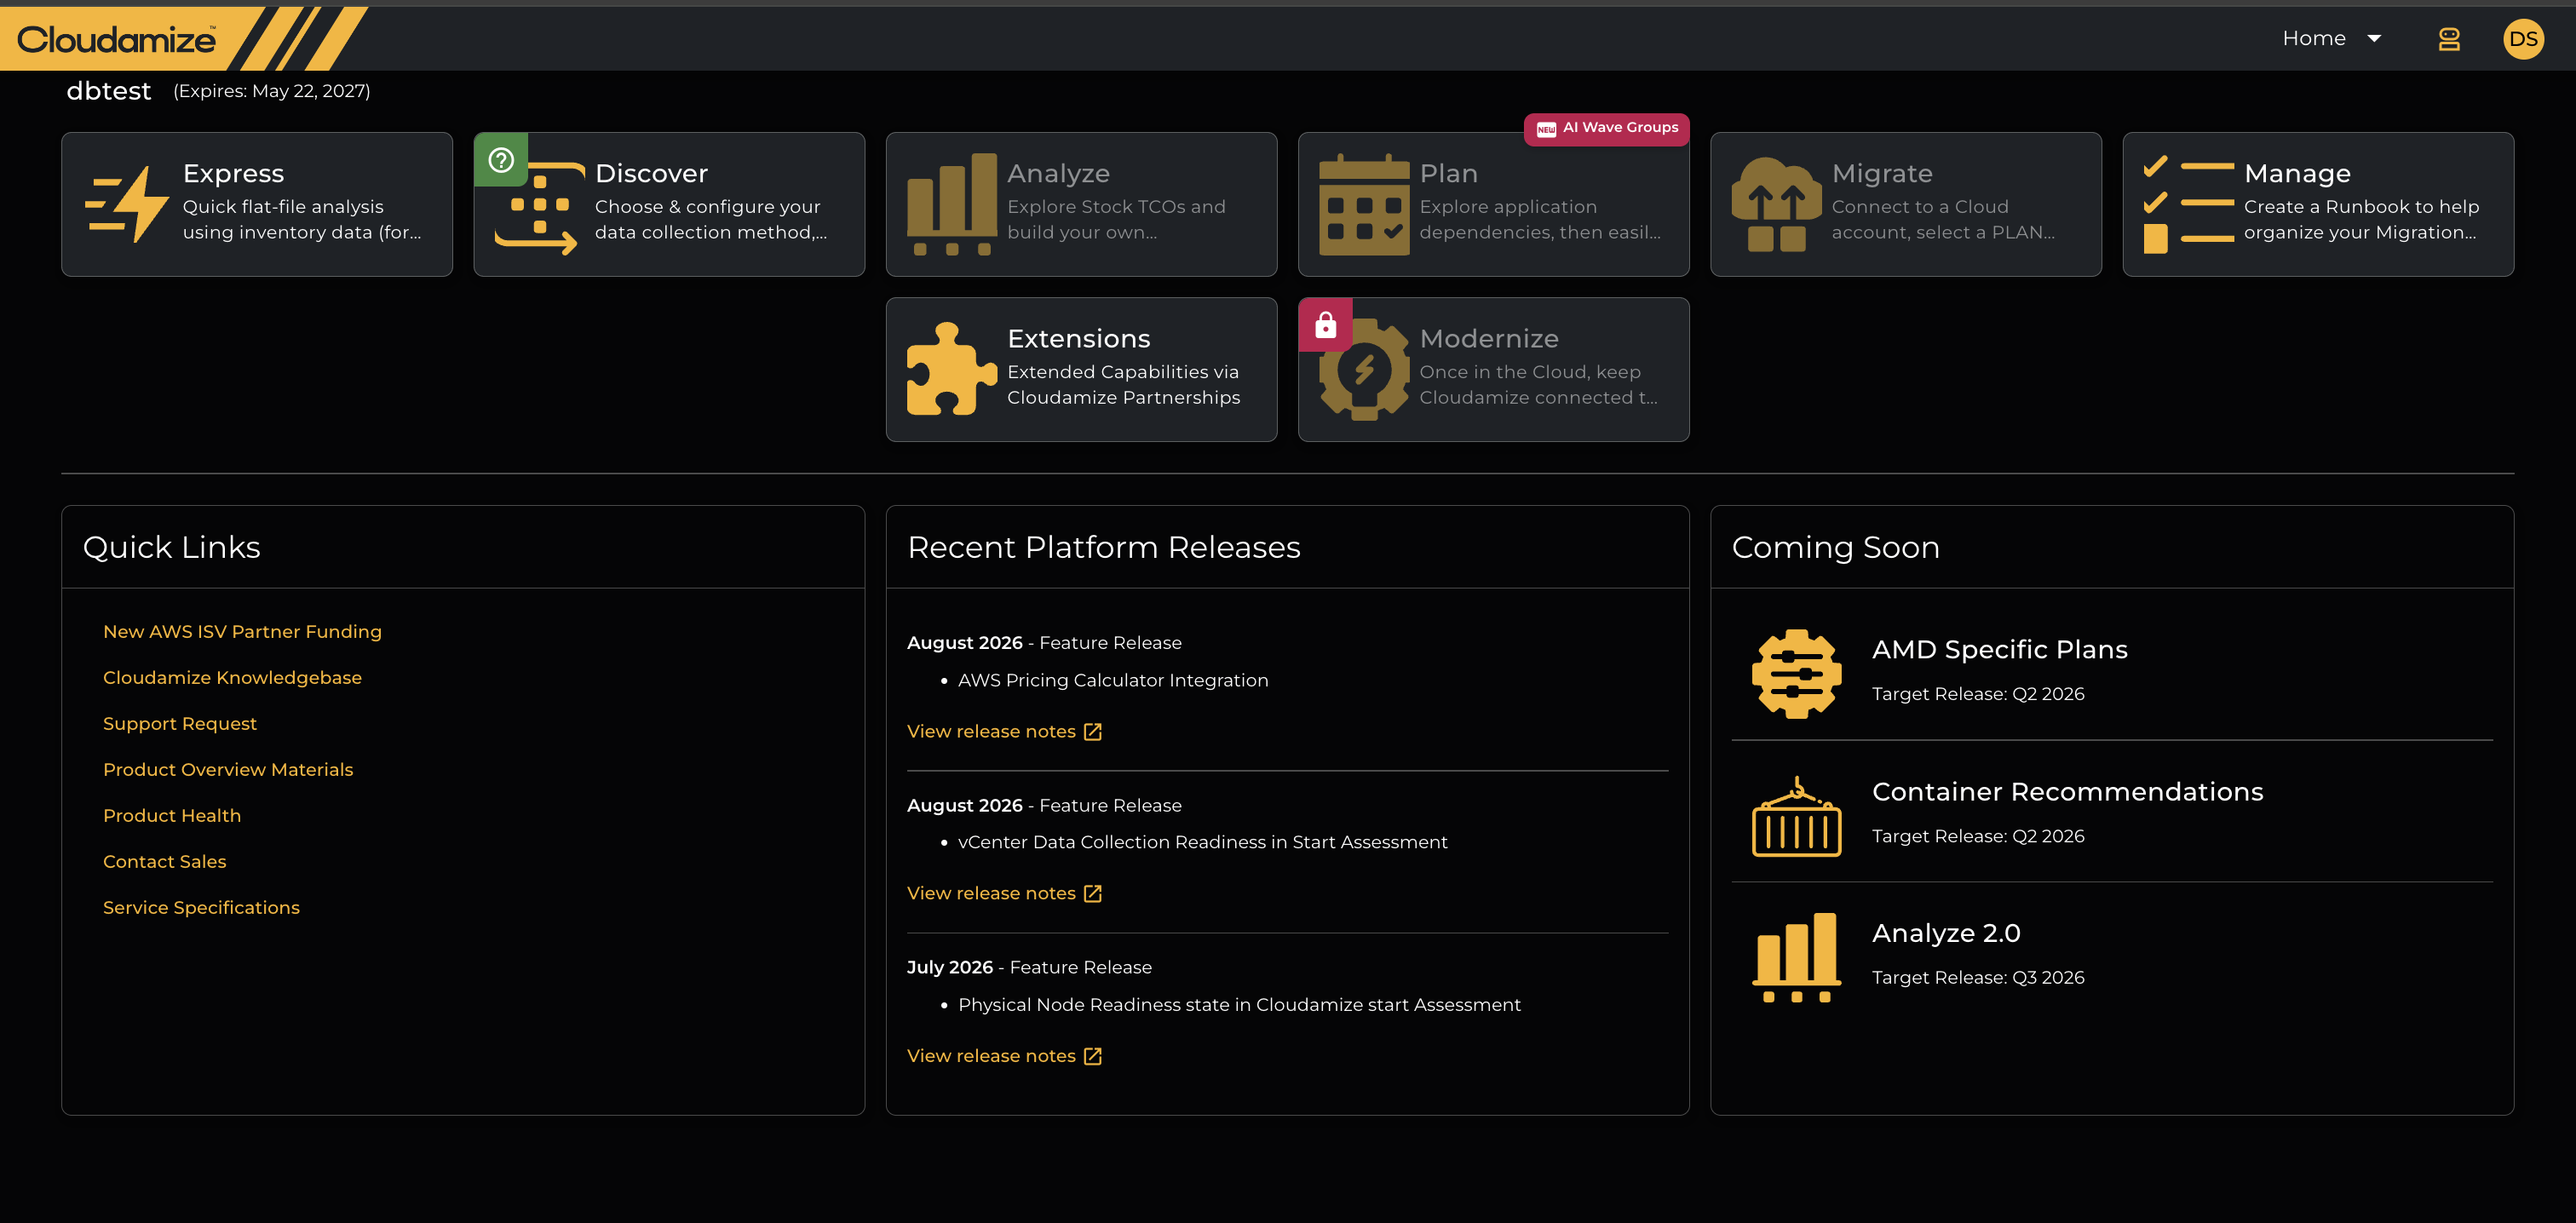
Task: Open the Cloudamize Knowledgebase link
Action: click(x=232, y=678)
